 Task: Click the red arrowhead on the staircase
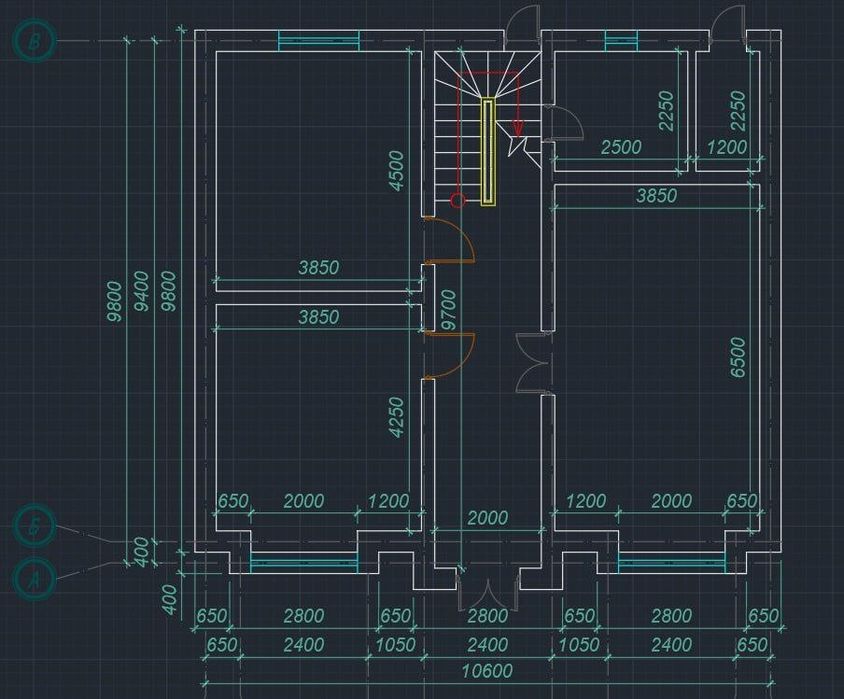click(x=517, y=126)
